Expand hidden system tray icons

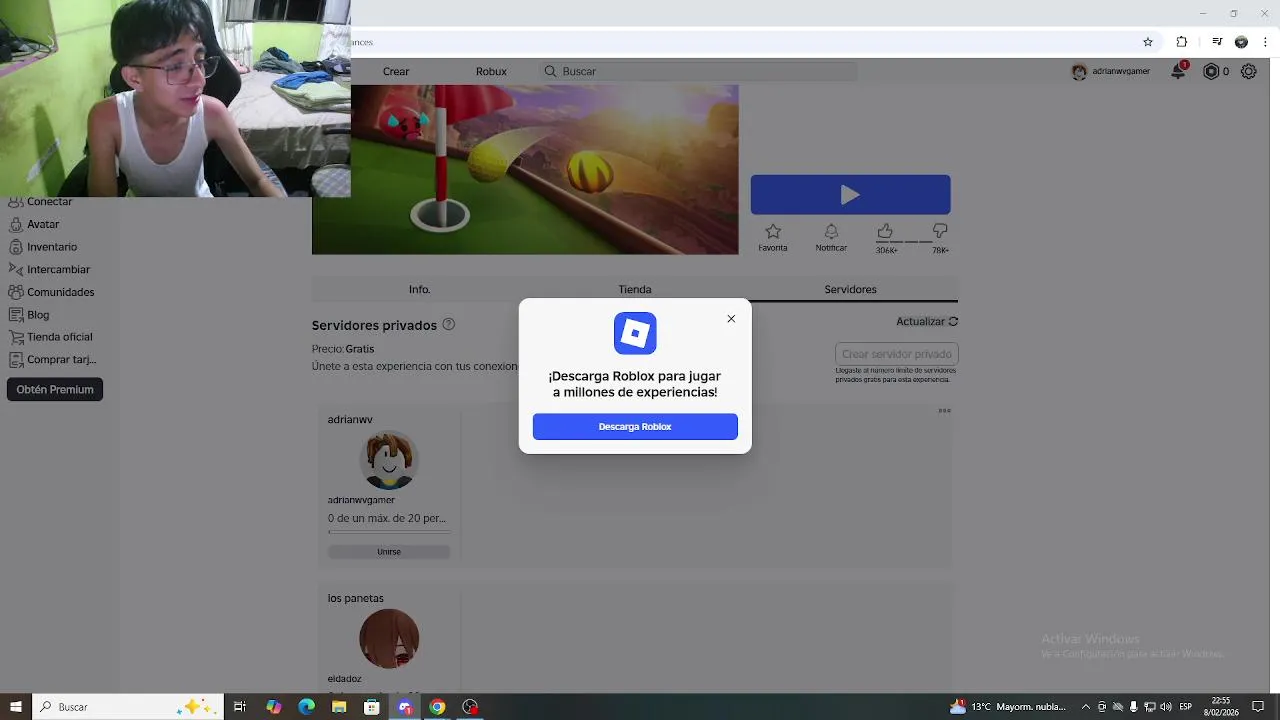(x=1086, y=707)
